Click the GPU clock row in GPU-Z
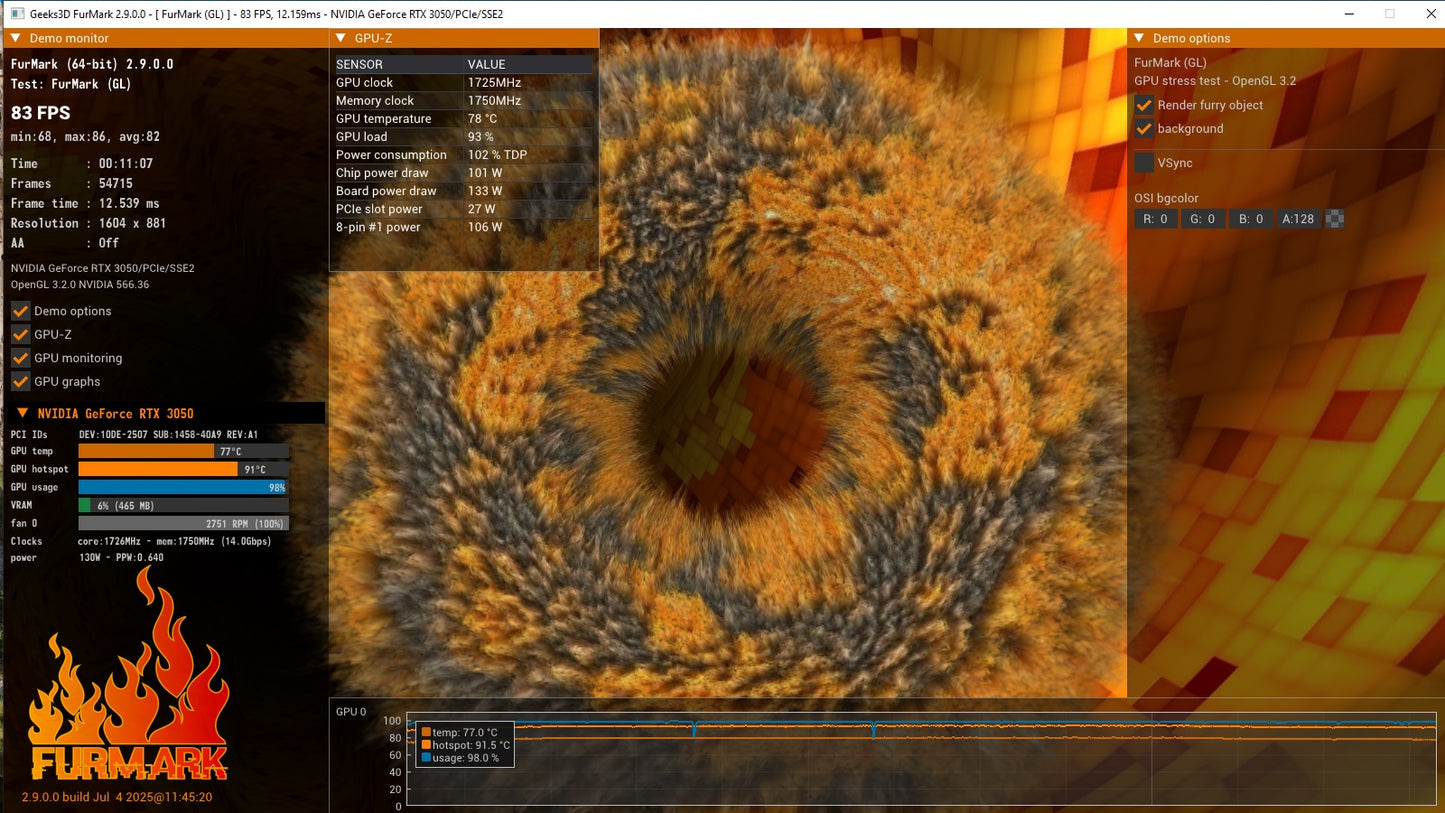Image resolution: width=1445 pixels, height=813 pixels. 464,83
